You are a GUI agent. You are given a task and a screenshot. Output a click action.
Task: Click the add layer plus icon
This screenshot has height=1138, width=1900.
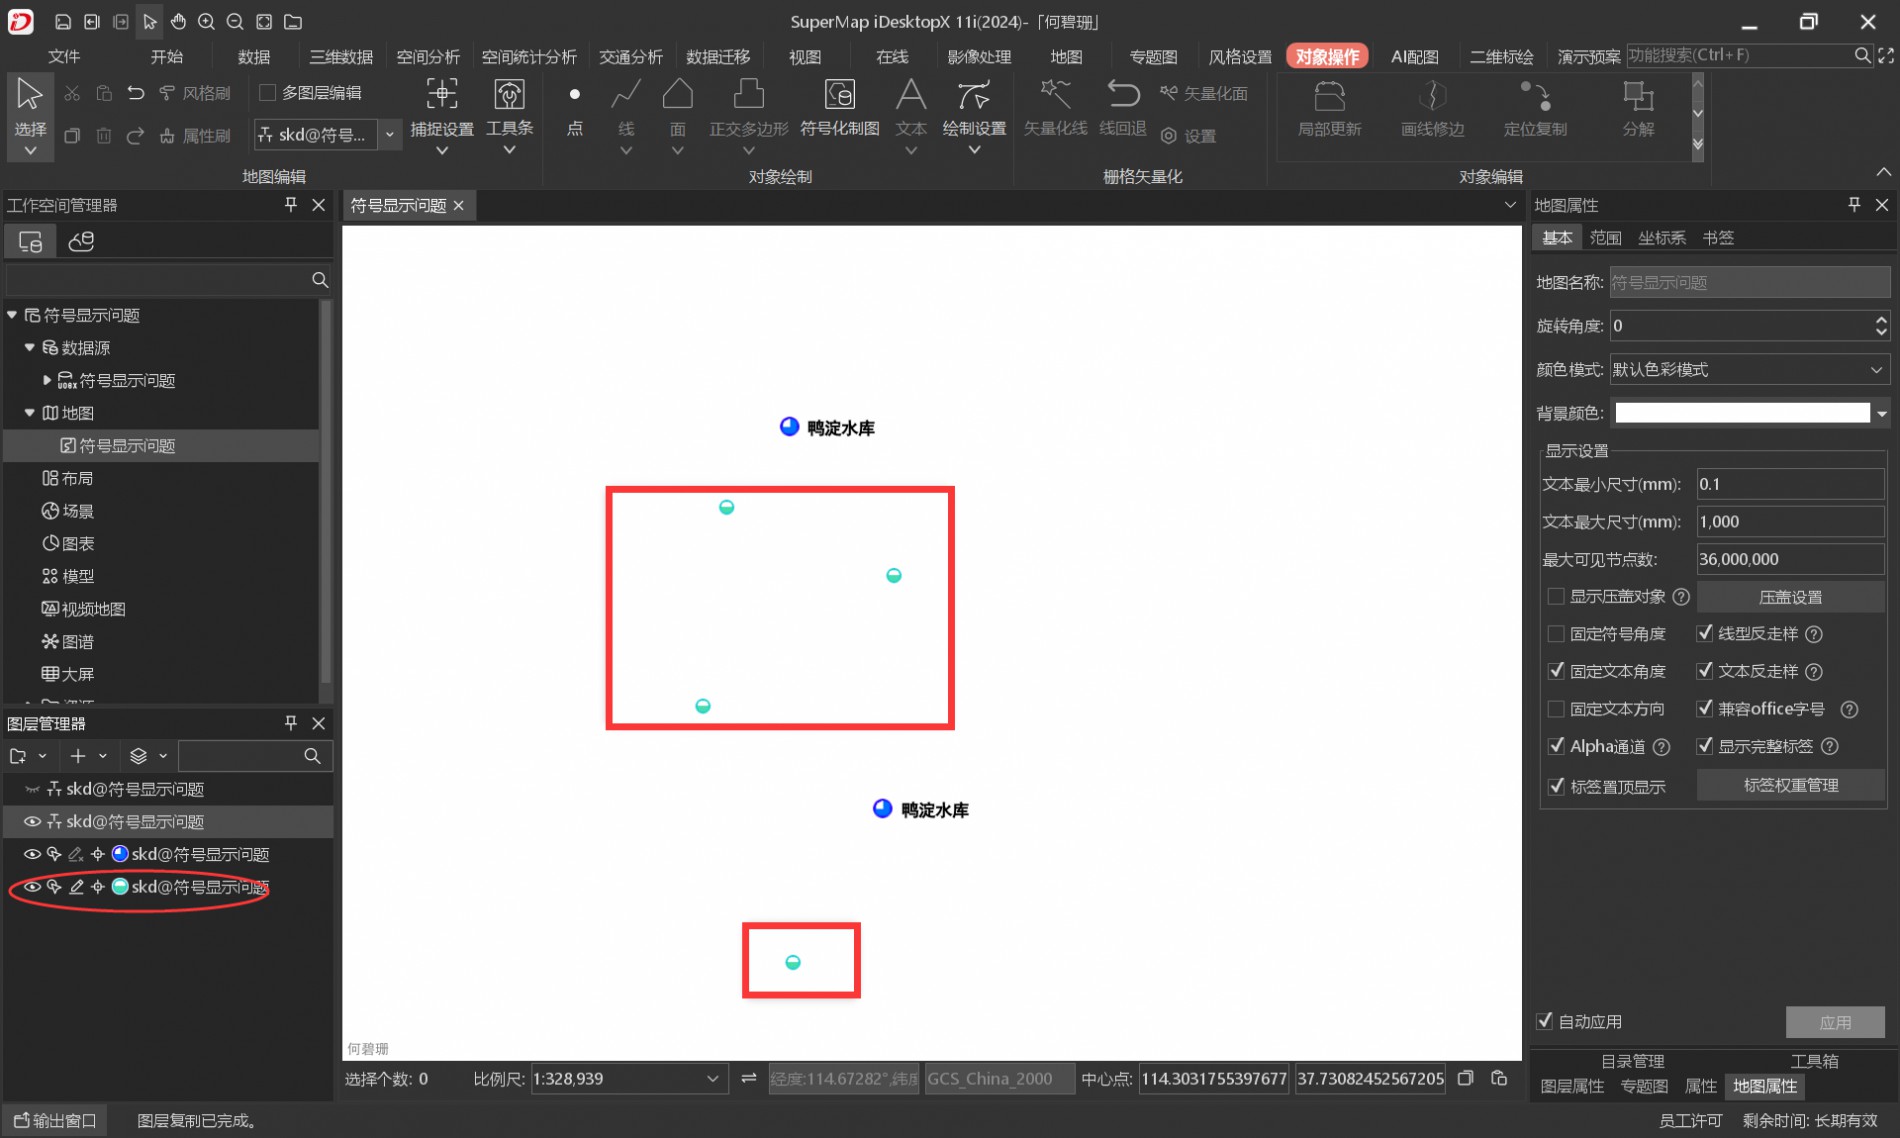click(x=78, y=756)
